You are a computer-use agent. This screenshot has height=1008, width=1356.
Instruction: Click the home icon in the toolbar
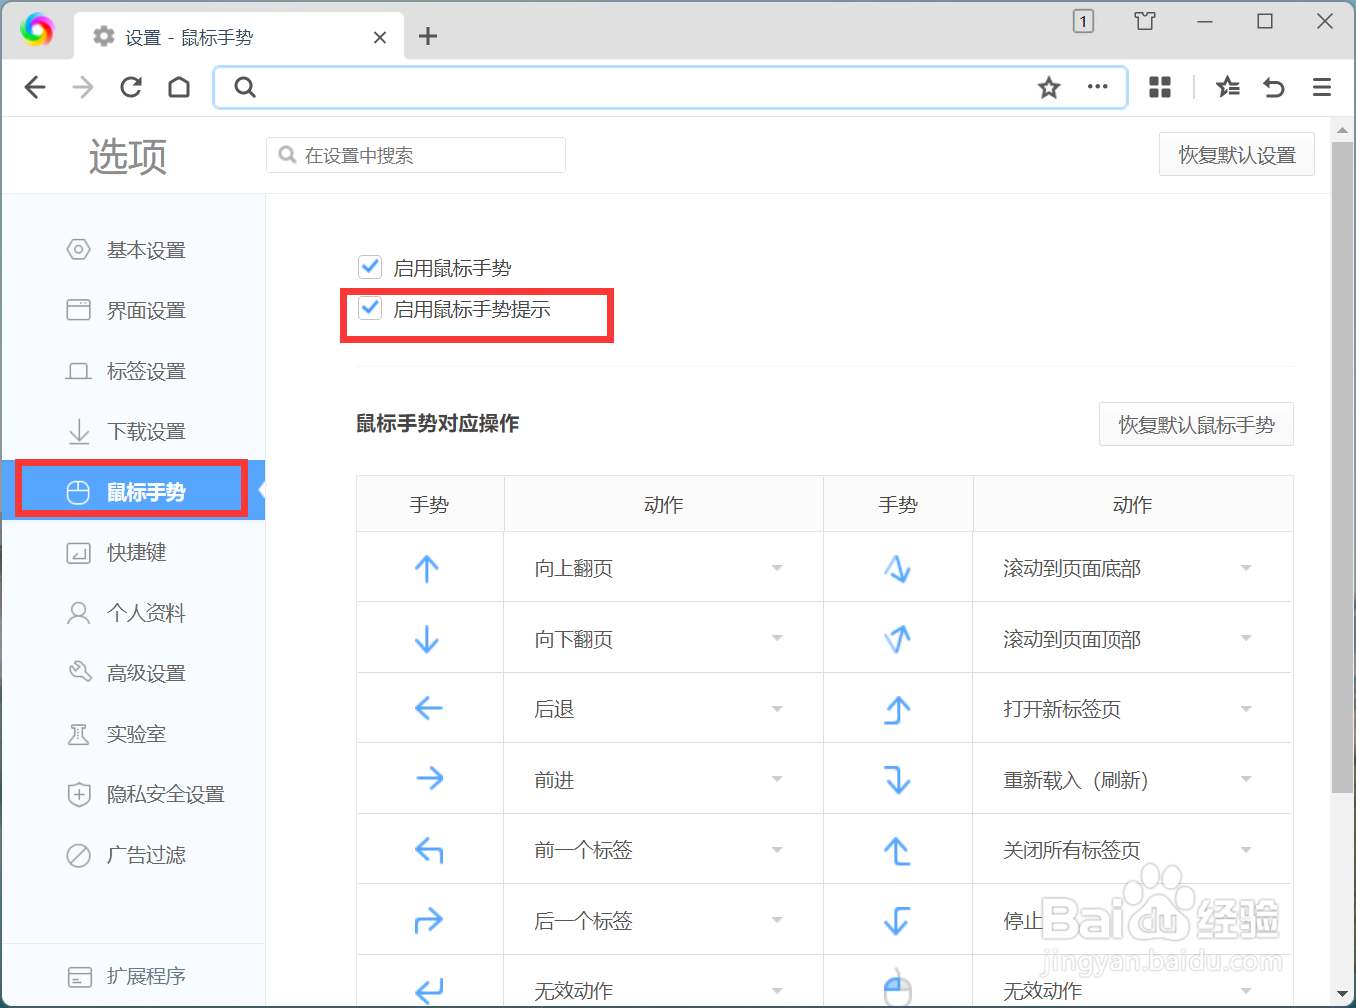[179, 87]
